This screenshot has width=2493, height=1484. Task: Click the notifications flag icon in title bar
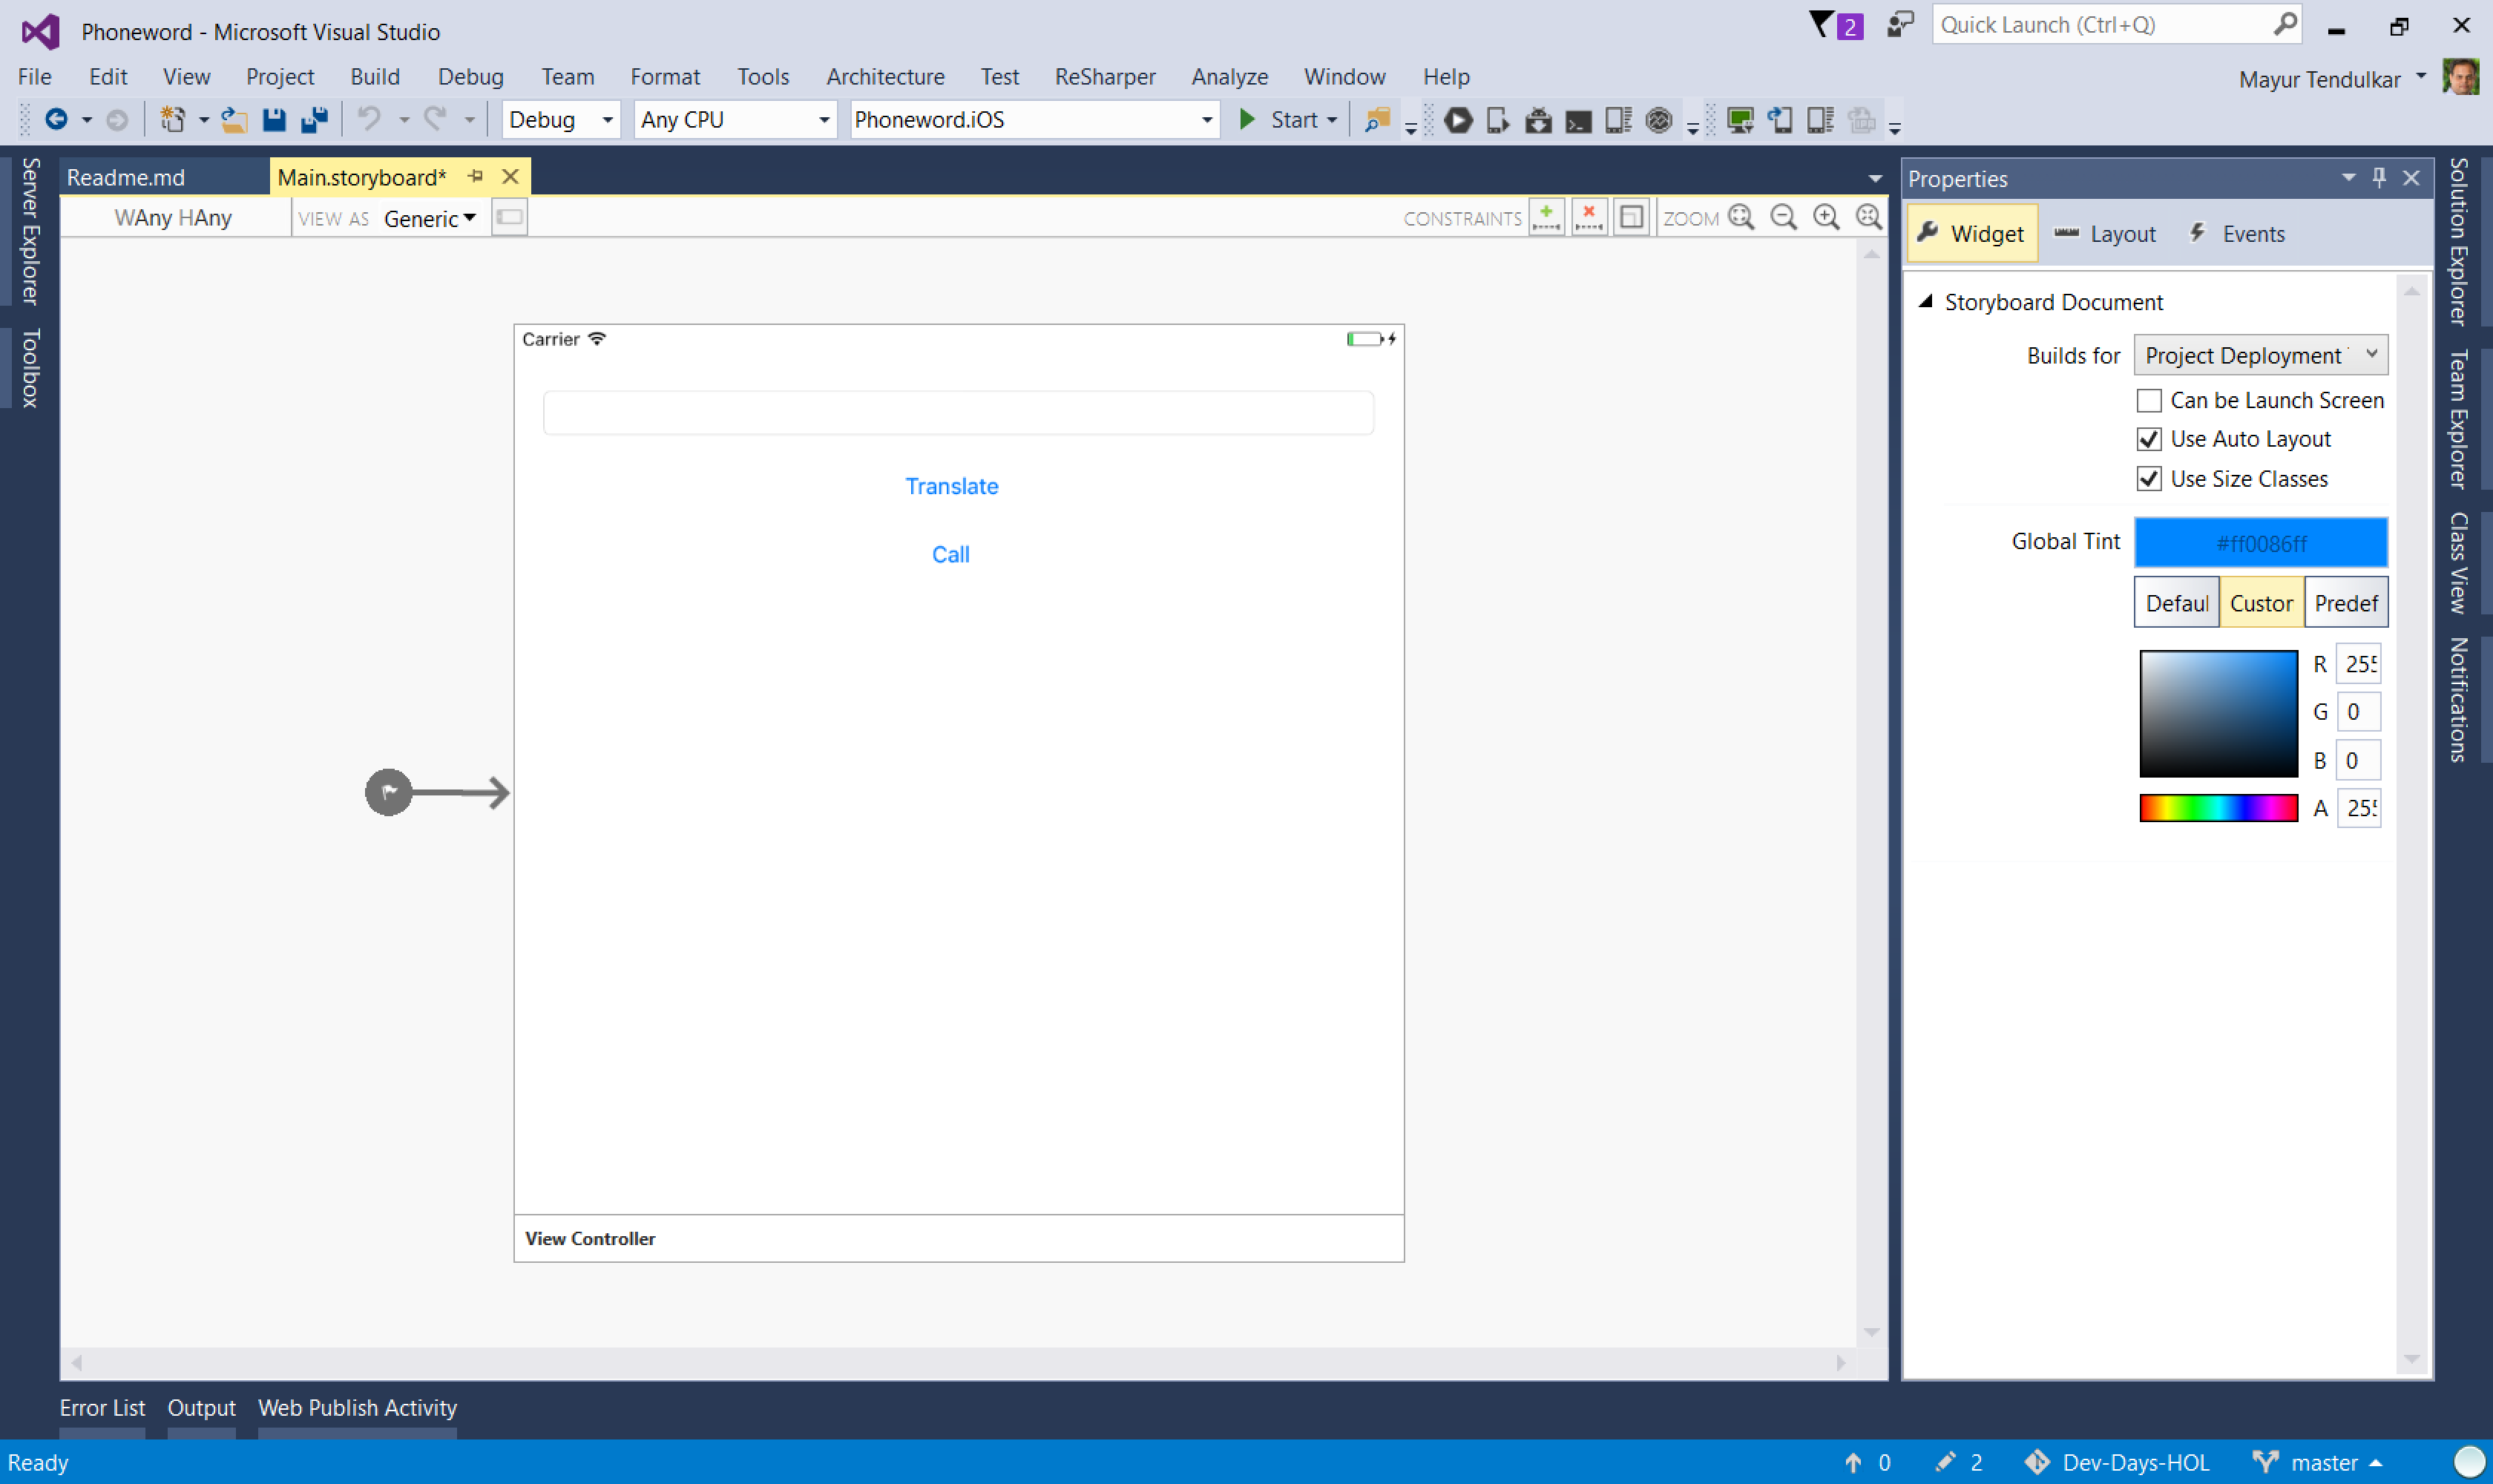tap(1835, 25)
